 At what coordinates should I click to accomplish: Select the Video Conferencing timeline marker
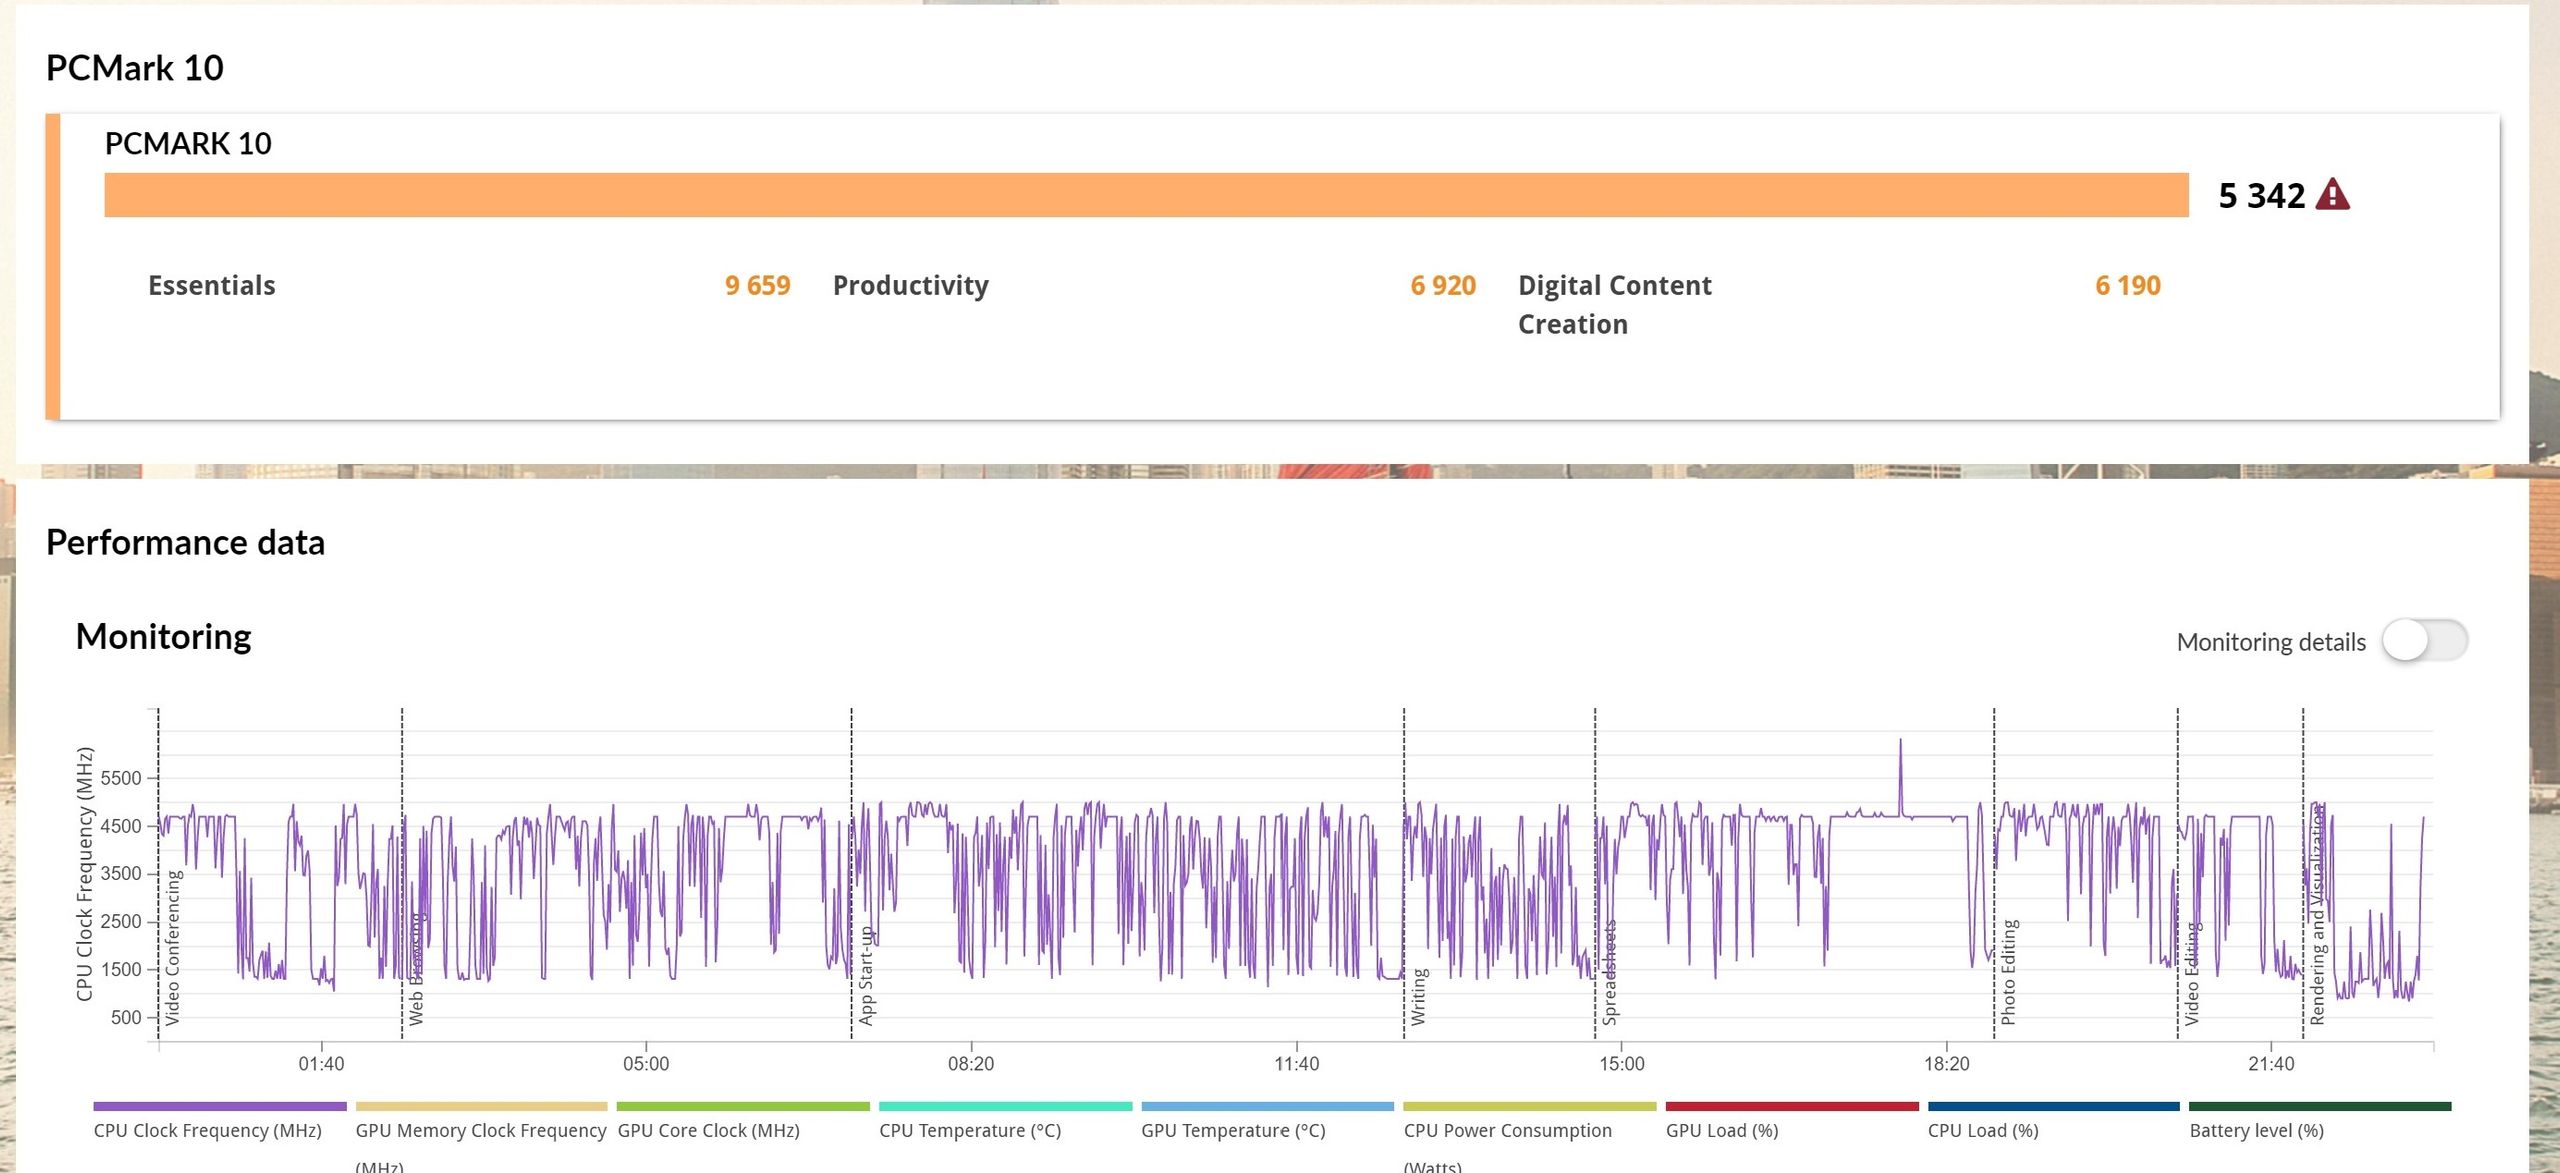(172, 947)
